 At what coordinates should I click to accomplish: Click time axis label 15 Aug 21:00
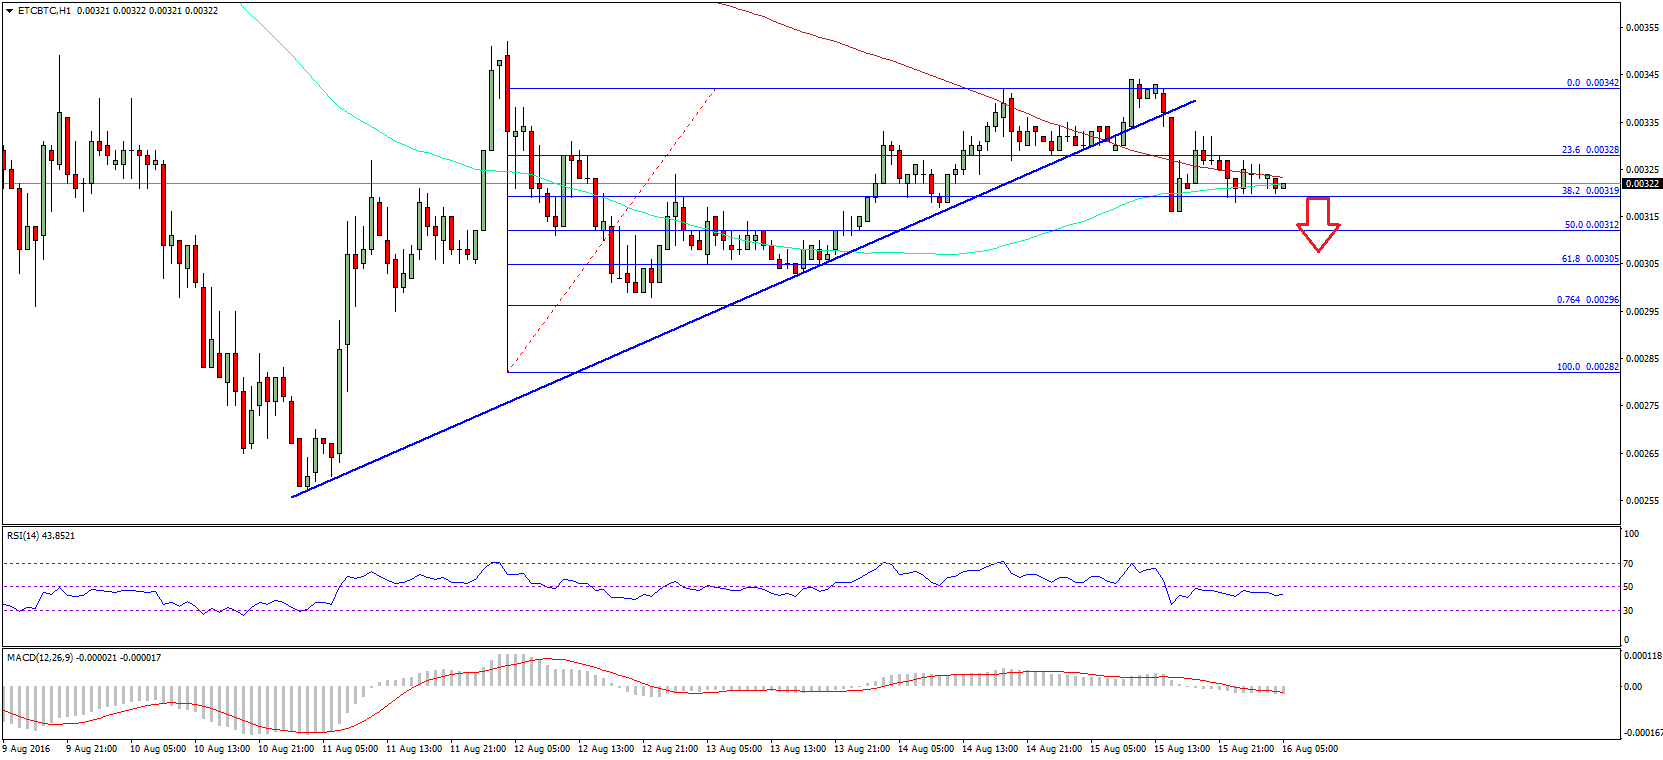pyautogui.click(x=1246, y=749)
